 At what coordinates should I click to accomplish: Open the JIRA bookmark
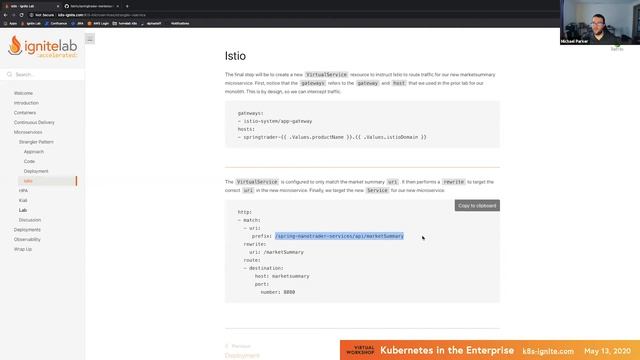[x=78, y=23]
